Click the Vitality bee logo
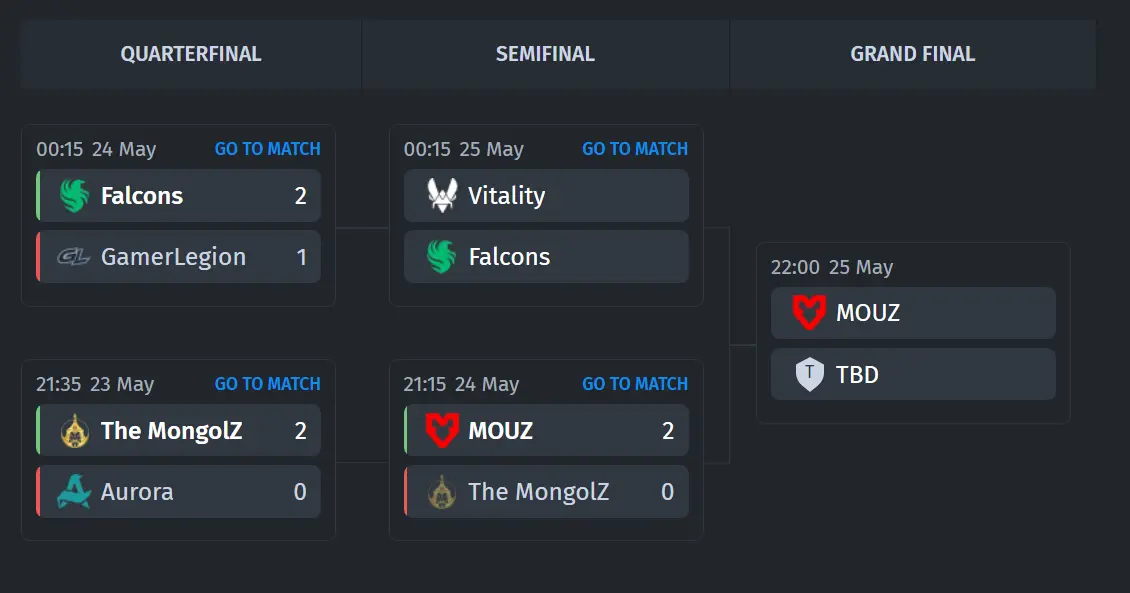 pyautogui.click(x=442, y=195)
